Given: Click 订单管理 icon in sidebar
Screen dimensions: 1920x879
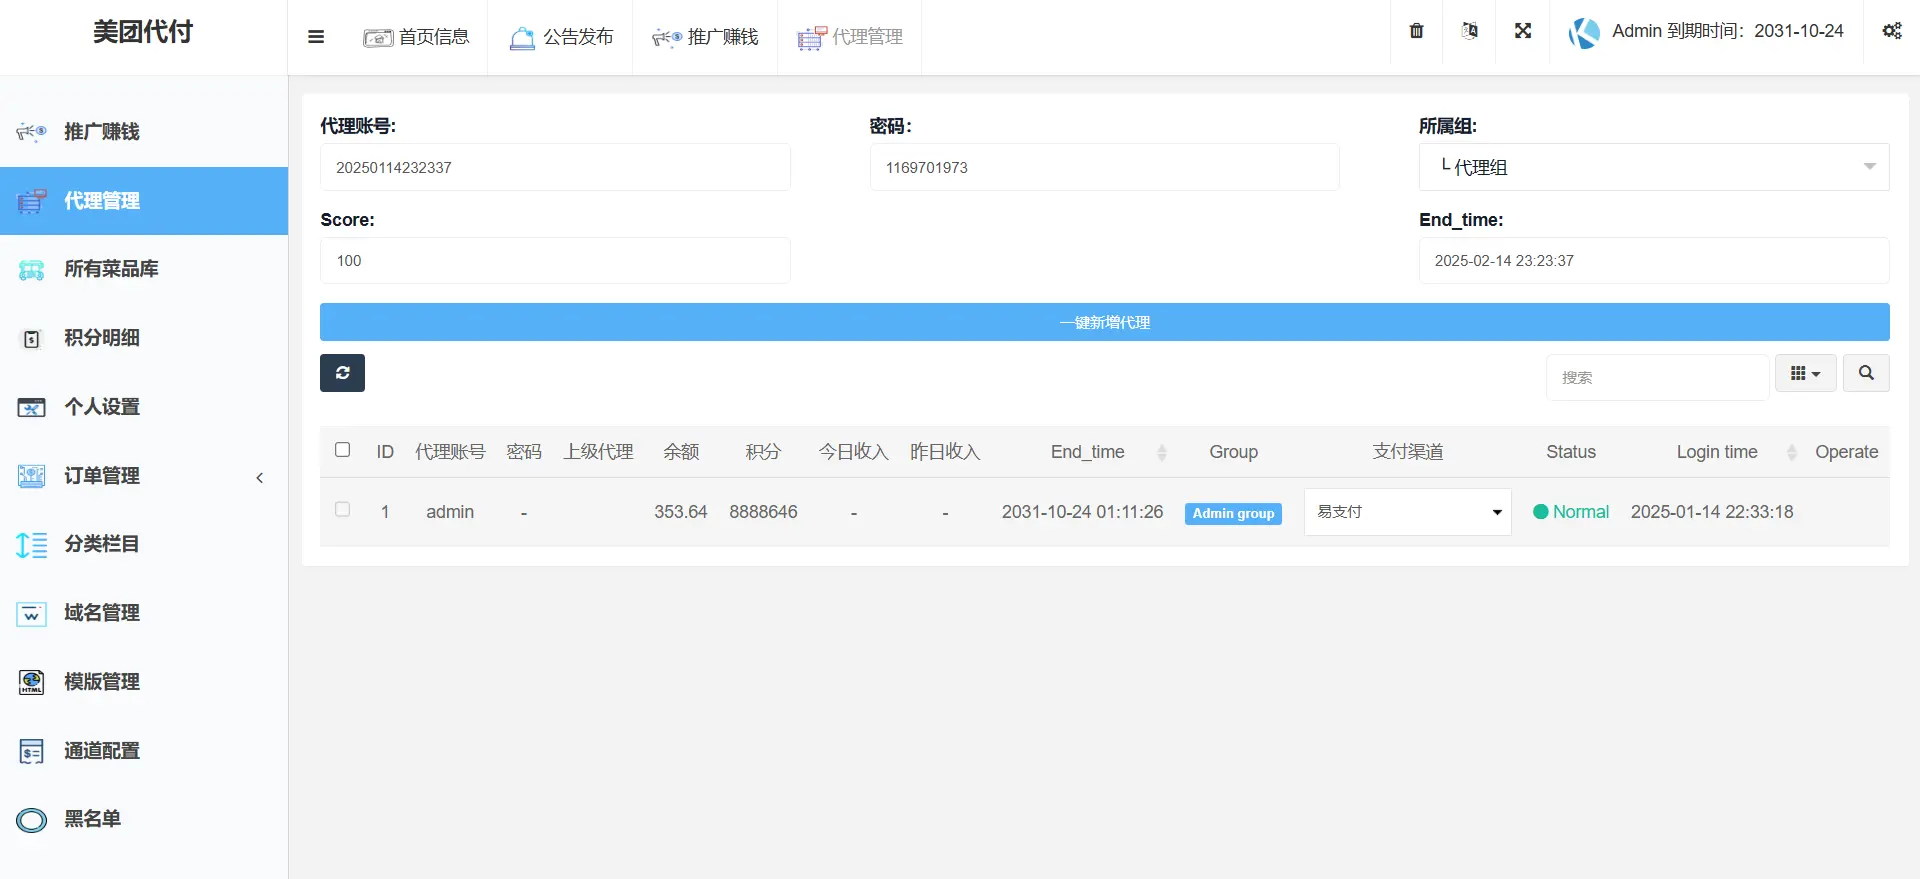Looking at the screenshot, I should click(x=32, y=476).
